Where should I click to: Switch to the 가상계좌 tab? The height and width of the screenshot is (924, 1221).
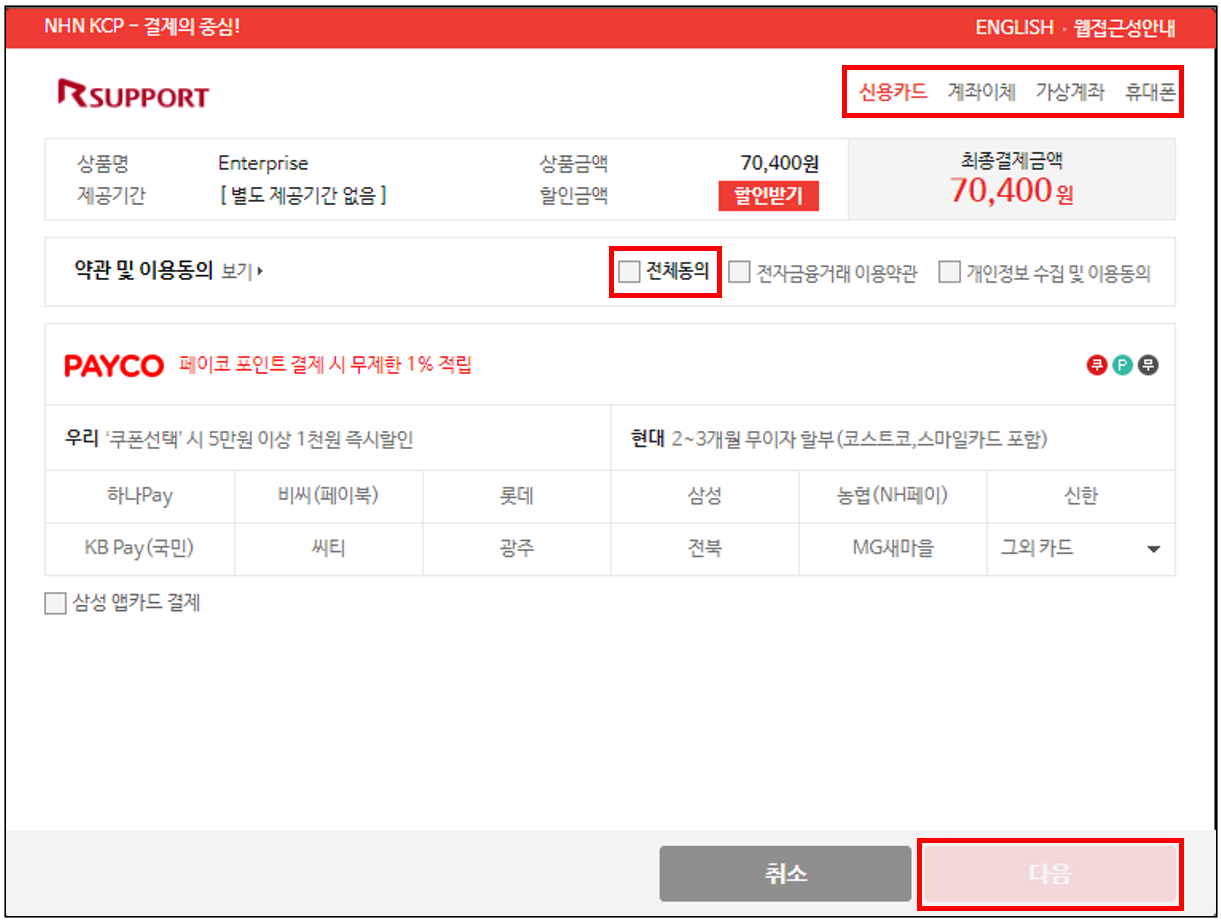1070,92
